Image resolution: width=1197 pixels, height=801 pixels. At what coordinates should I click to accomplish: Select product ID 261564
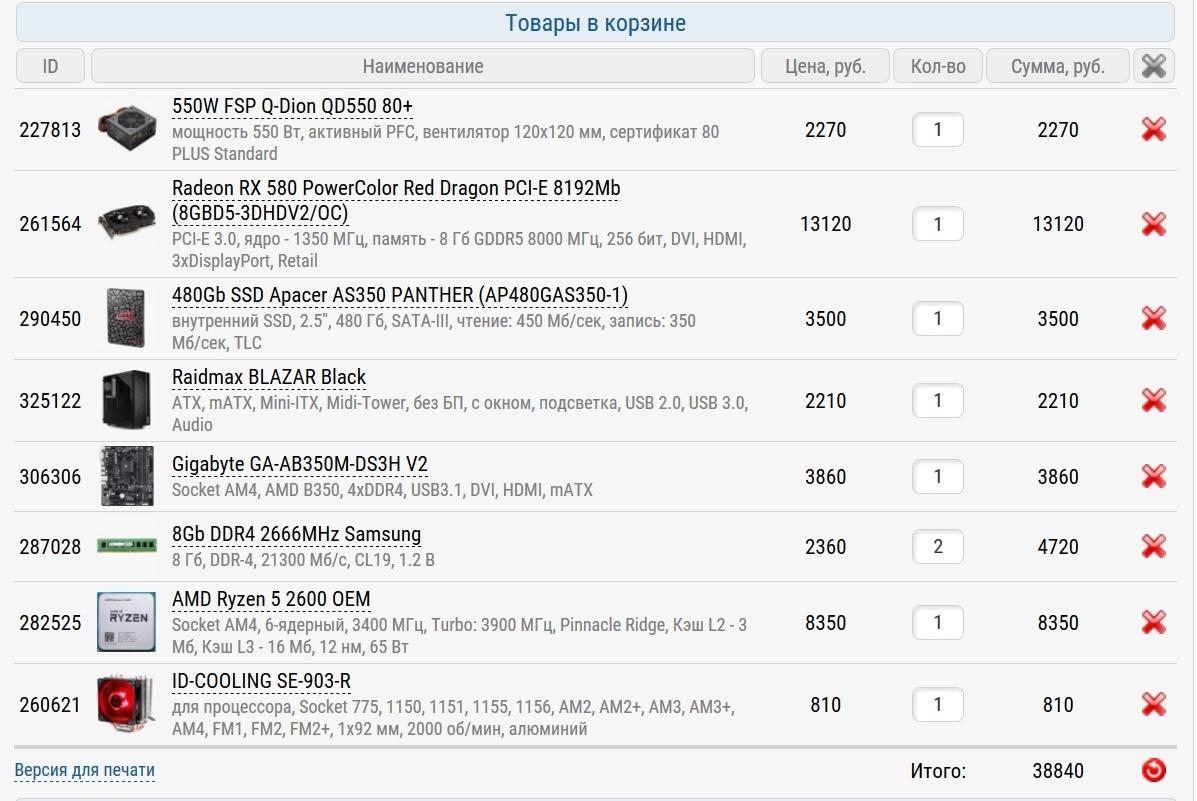(x=50, y=224)
